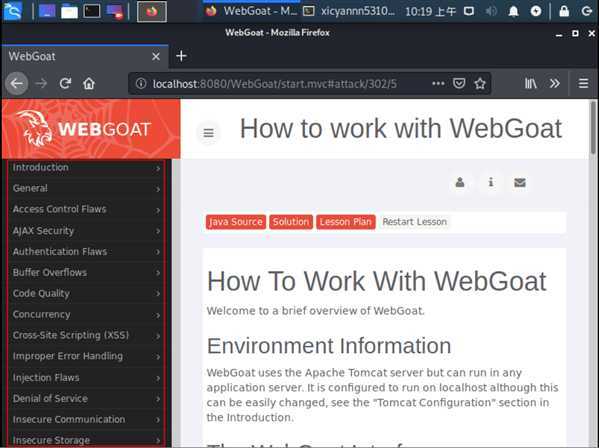Click the 'How To Work With WebGoat' heading

click(x=377, y=281)
